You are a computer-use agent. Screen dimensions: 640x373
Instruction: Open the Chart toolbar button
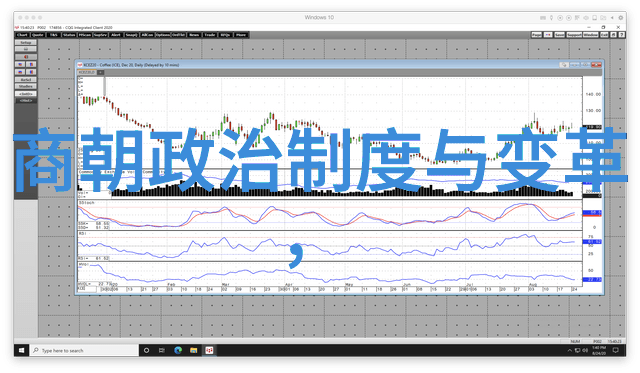[22, 35]
